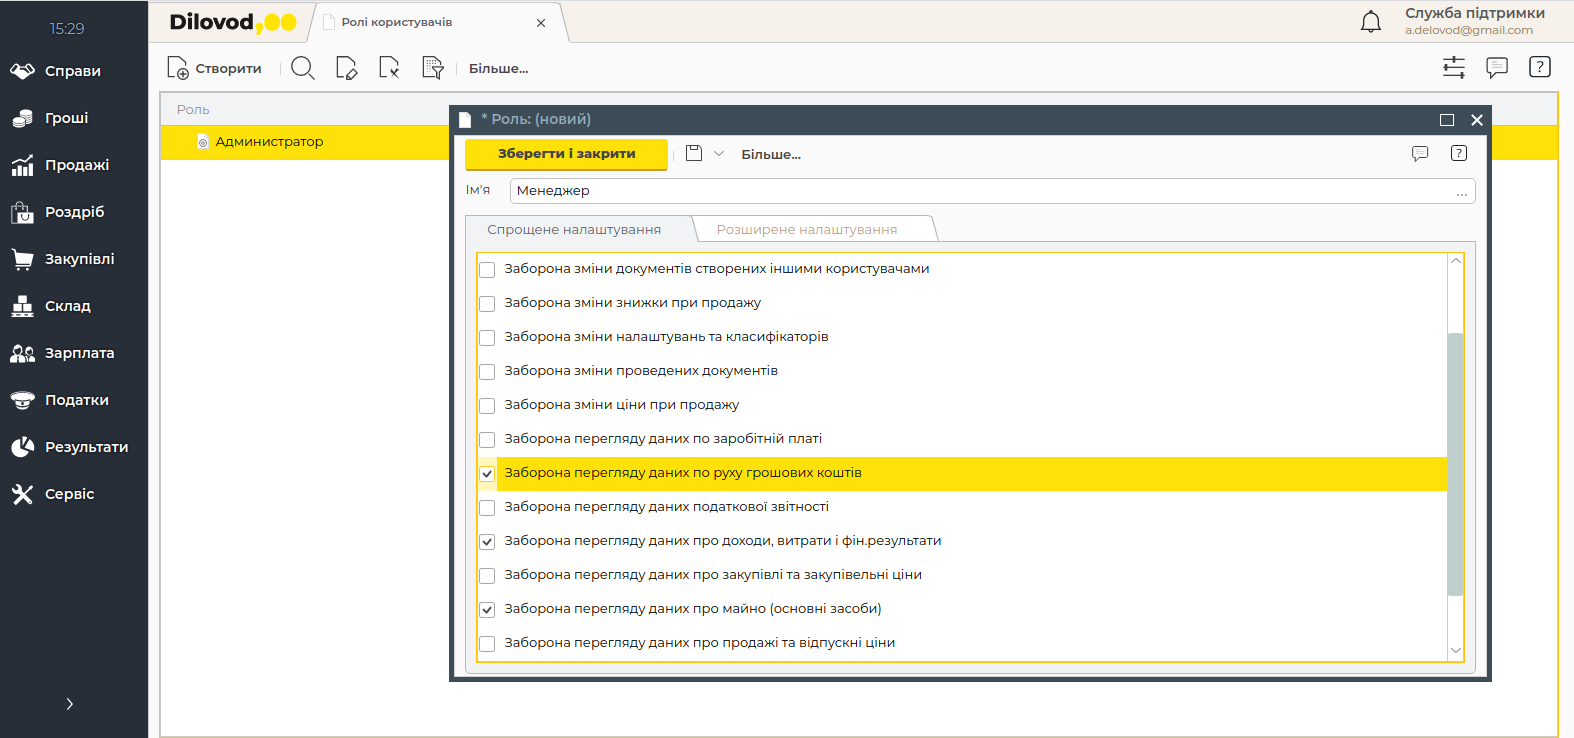Click the notification bell icon
1574x738 pixels.
(1371, 22)
